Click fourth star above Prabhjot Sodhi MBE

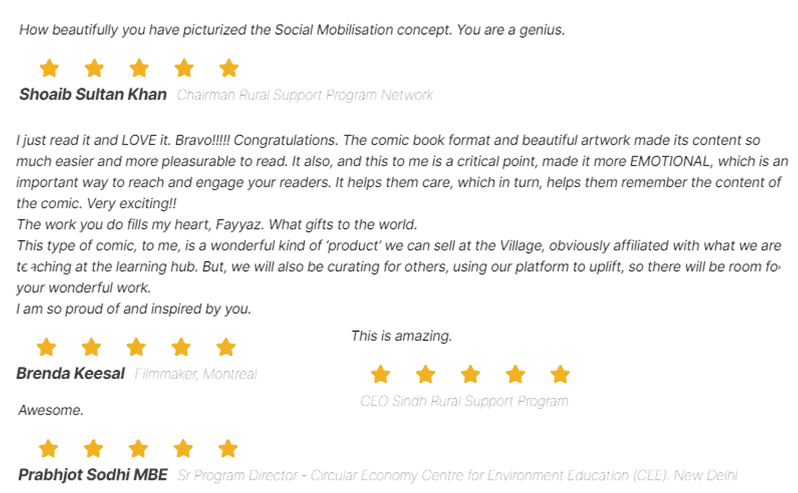point(183,449)
